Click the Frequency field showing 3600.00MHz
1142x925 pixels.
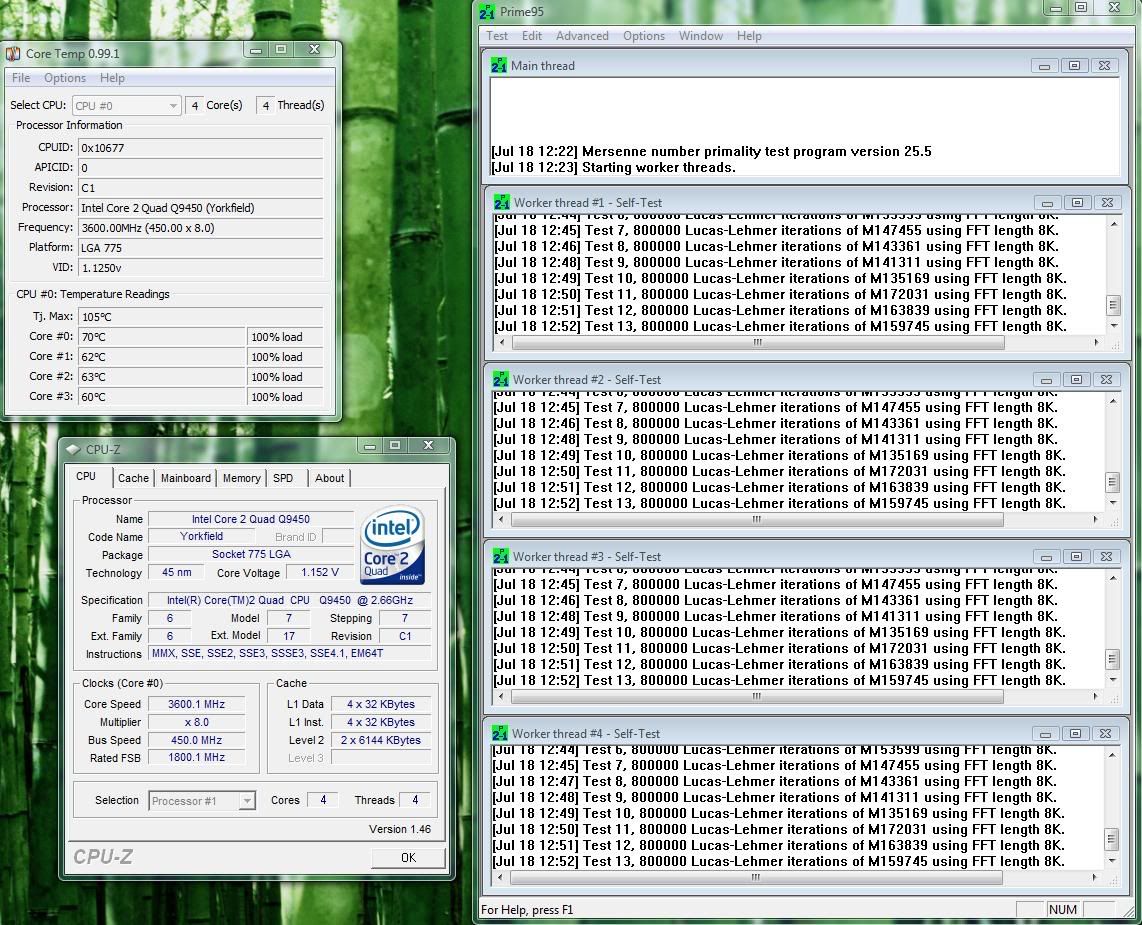(x=200, y=228)
